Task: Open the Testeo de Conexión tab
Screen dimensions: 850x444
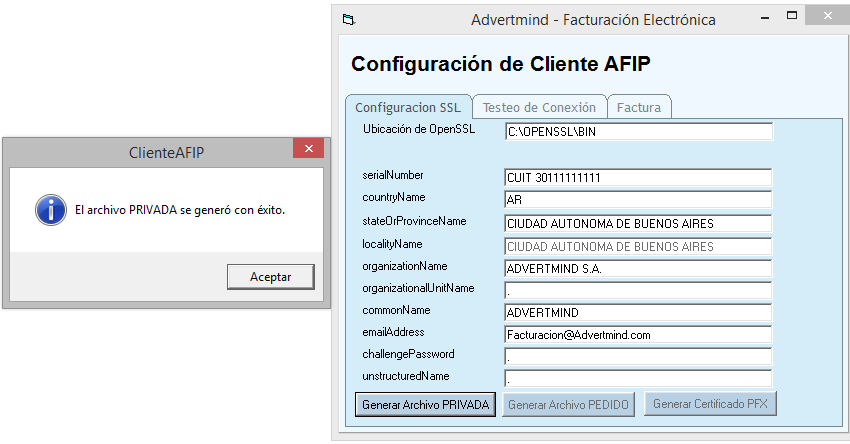Action: point(539,107)
